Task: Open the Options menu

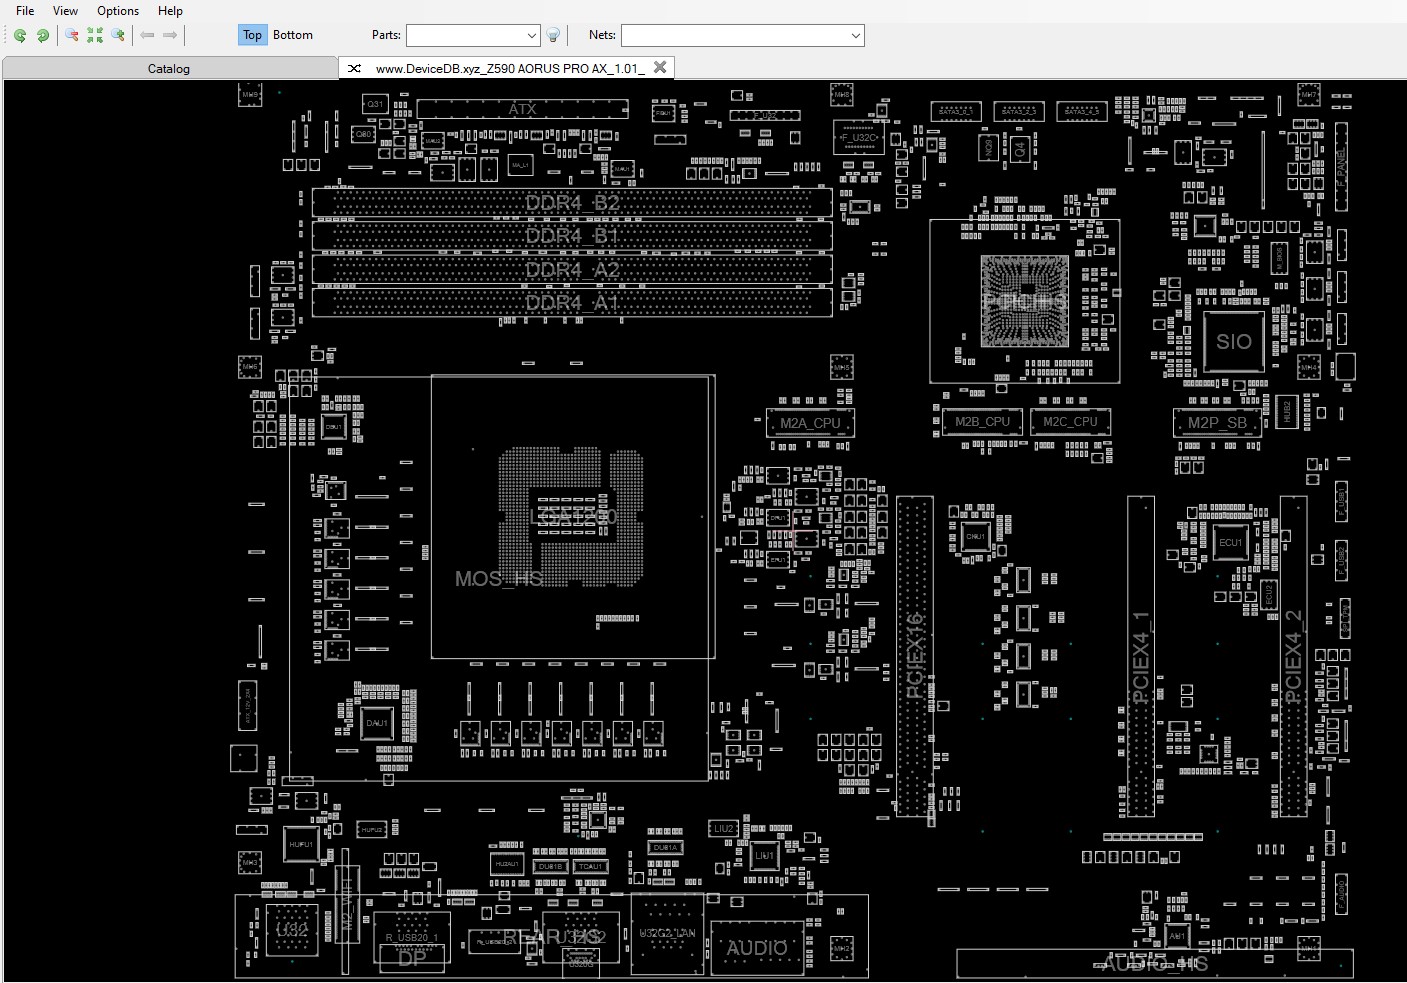Action: (x=118, y=11)
